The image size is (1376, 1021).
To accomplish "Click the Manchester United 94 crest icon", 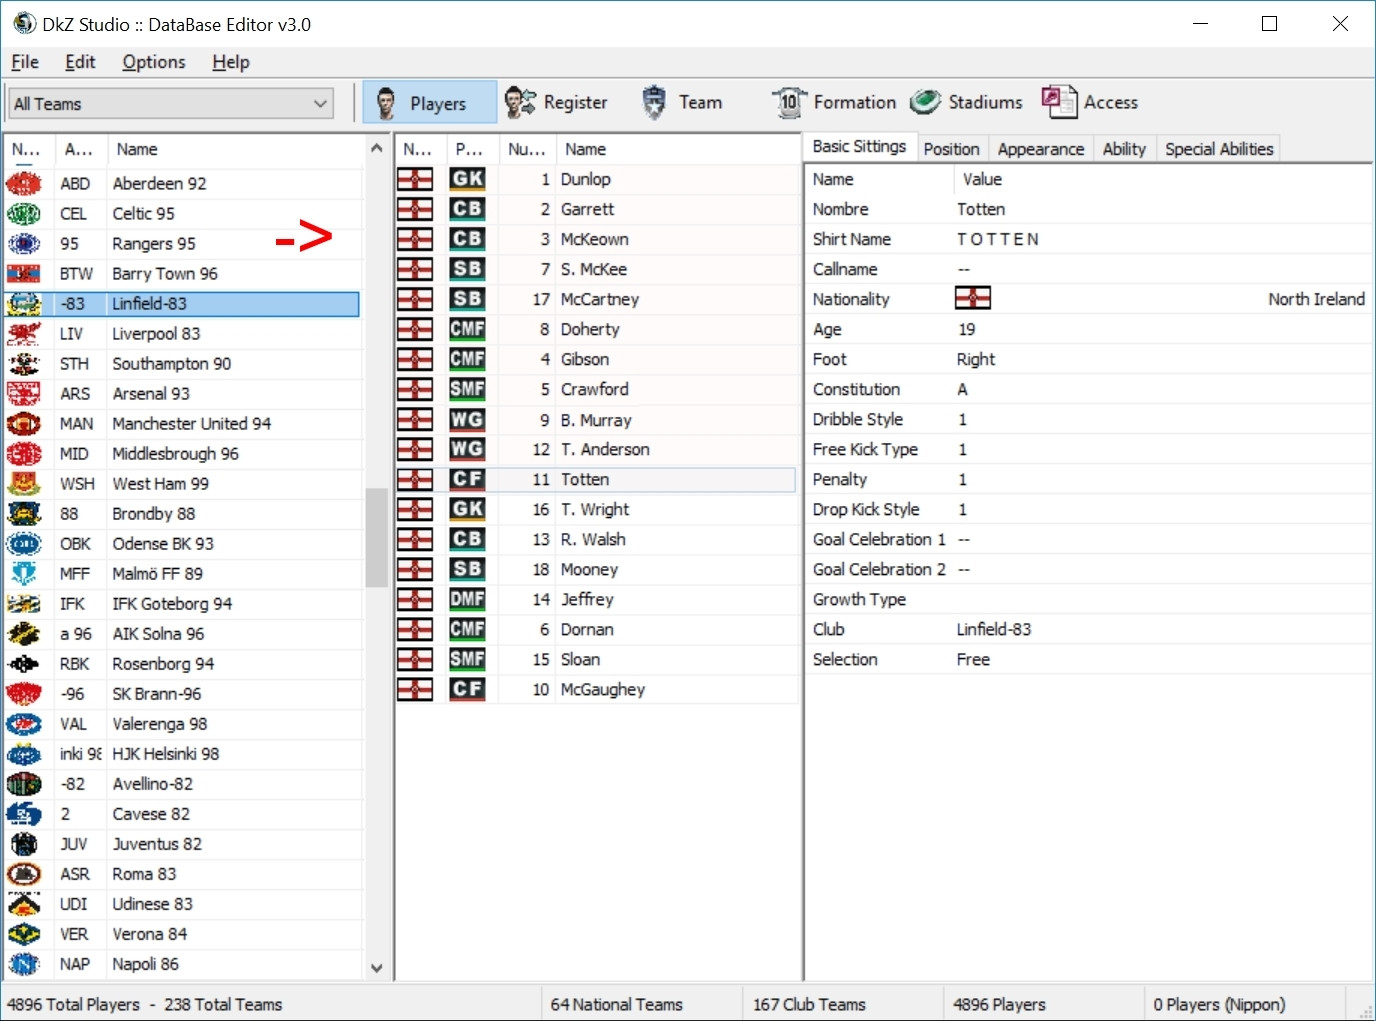I will coord(24,424).
